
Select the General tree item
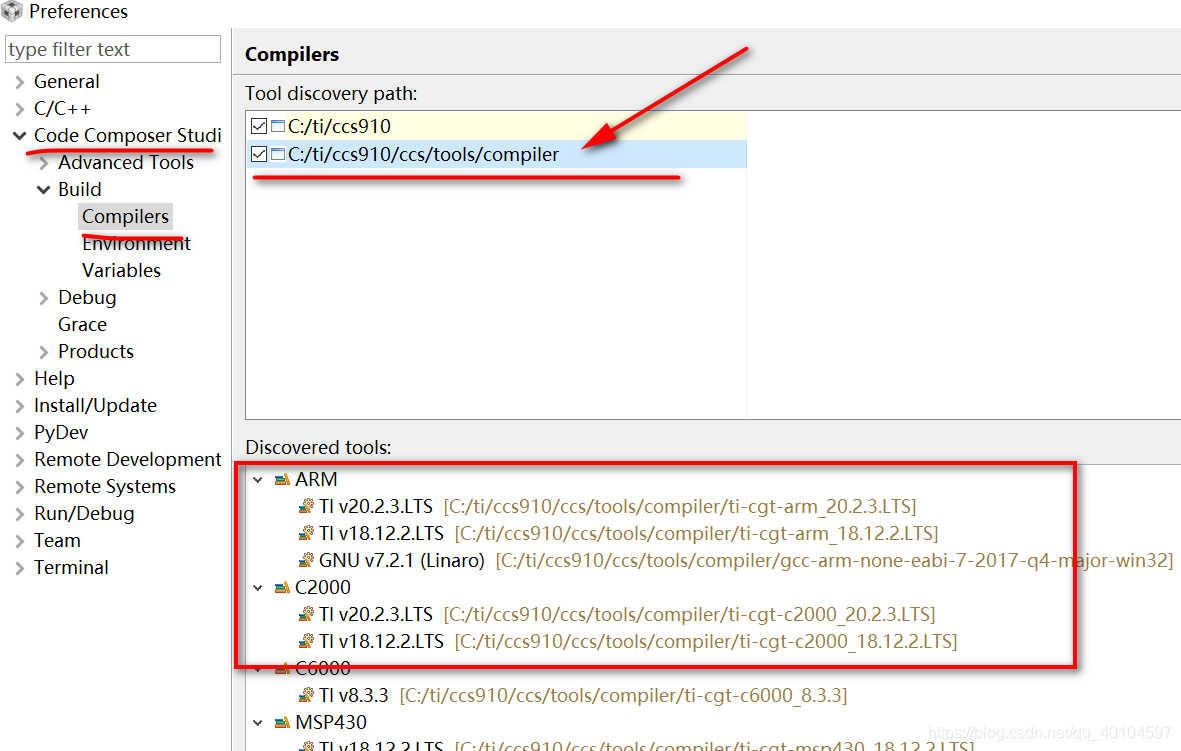click(x=66, y=81)
